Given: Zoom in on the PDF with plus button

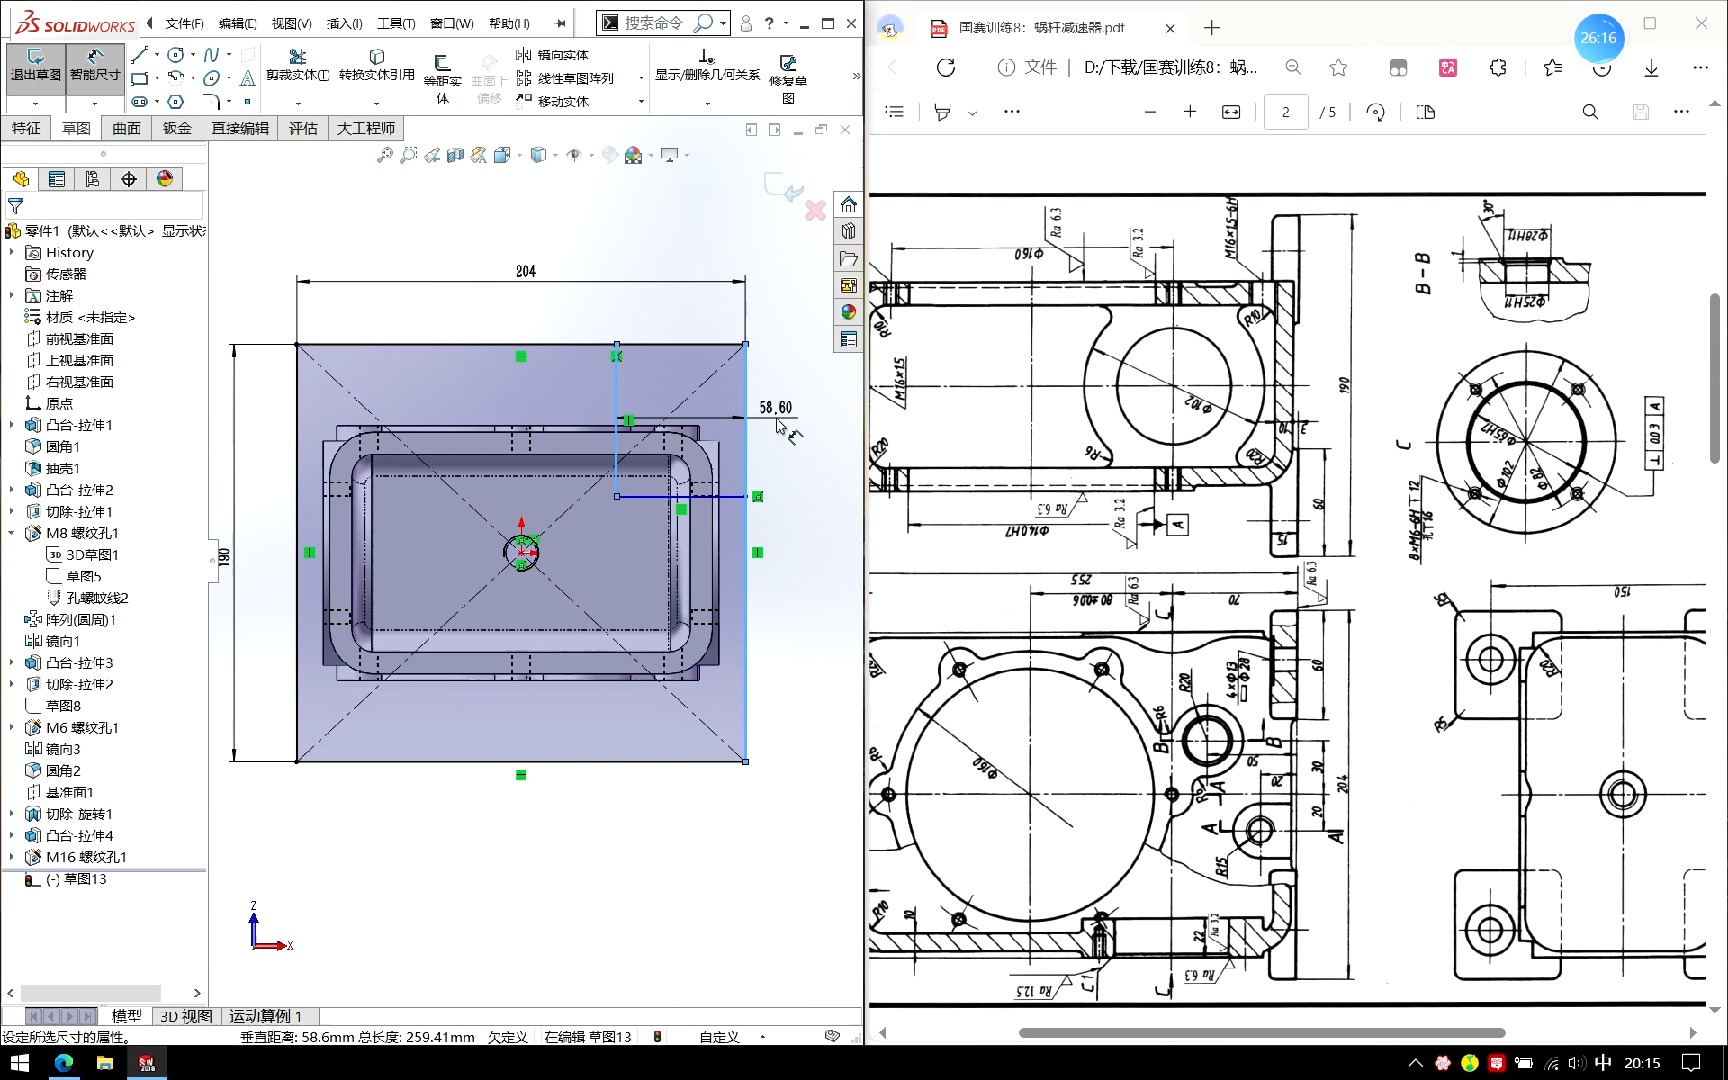Looking at the screenshot, I should [1190, 112].
